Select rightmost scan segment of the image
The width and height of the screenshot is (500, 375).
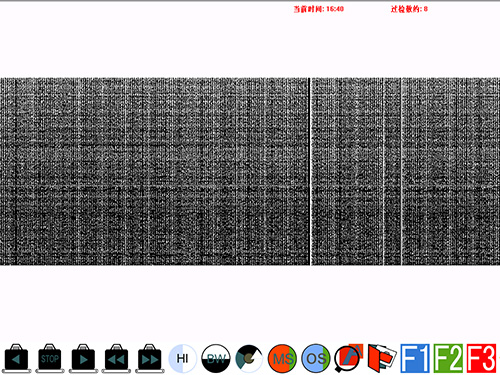pyautogui.click(x=451, y=172)
